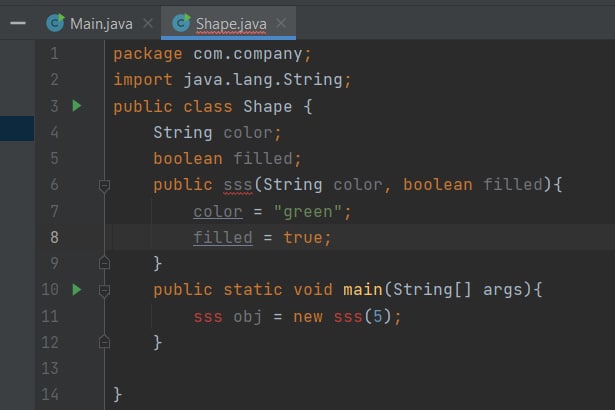Click the error-underlined sss method name on line 6
Image resolution: width=615 pixels, height=410 pixels.
tap(238, 185)
